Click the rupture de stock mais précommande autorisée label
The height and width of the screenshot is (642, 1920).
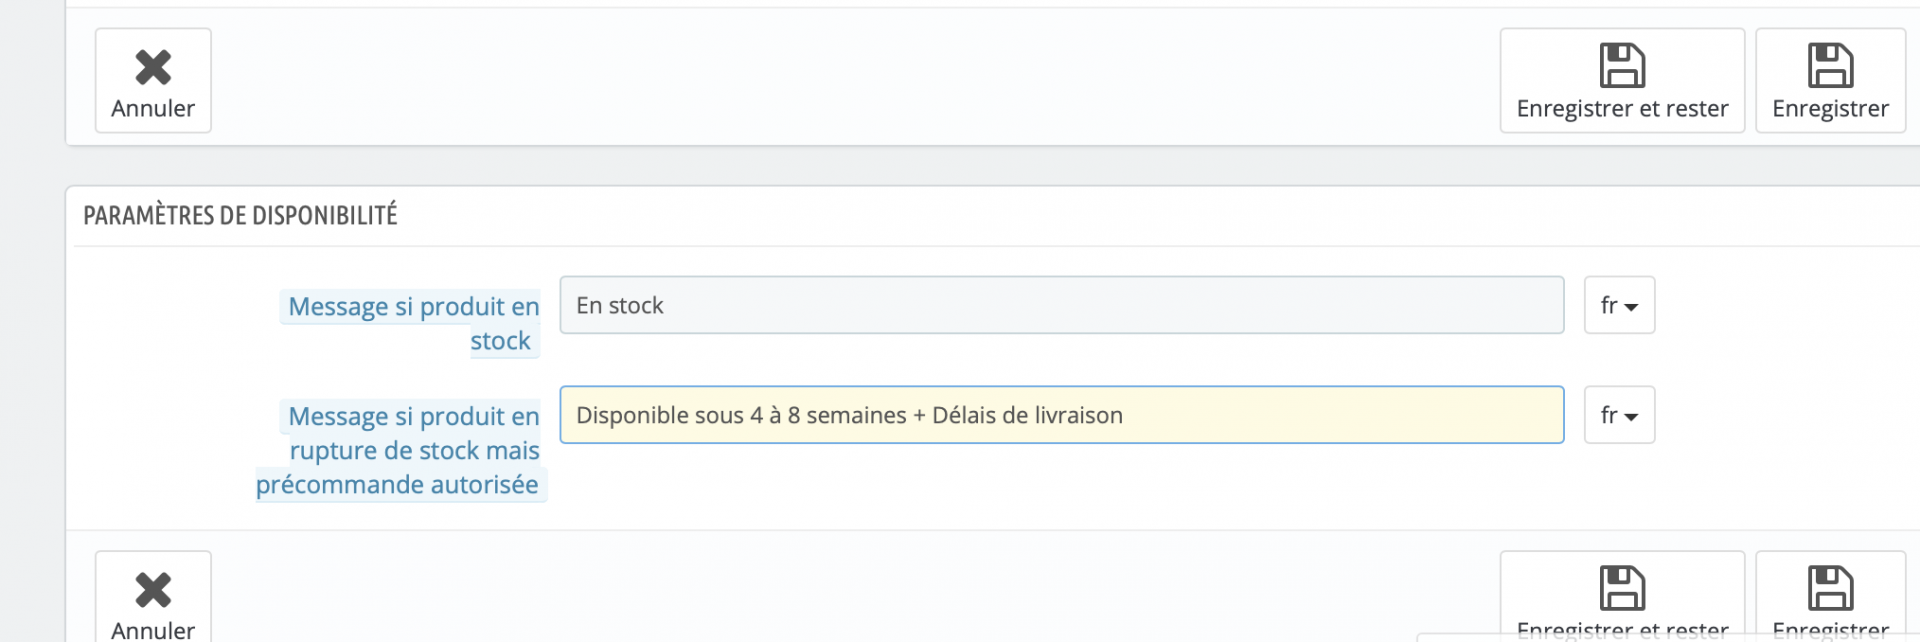pos(400,450)
